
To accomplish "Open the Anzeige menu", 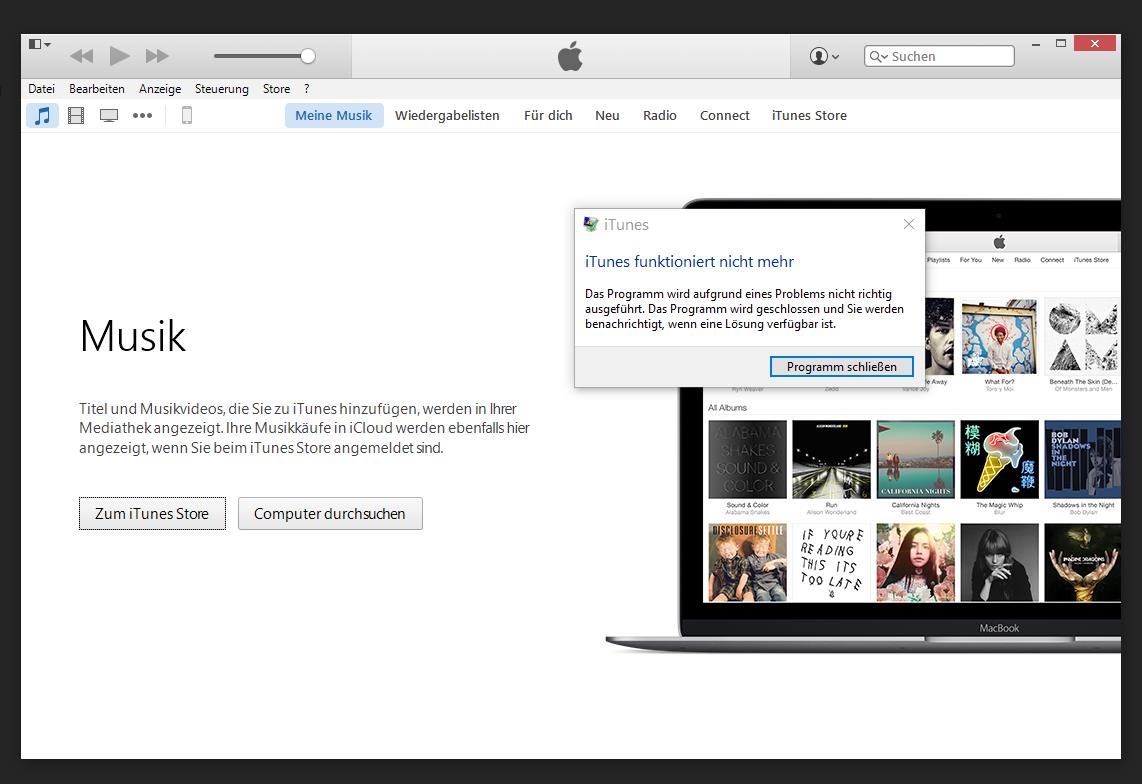I will coord(160,89).
